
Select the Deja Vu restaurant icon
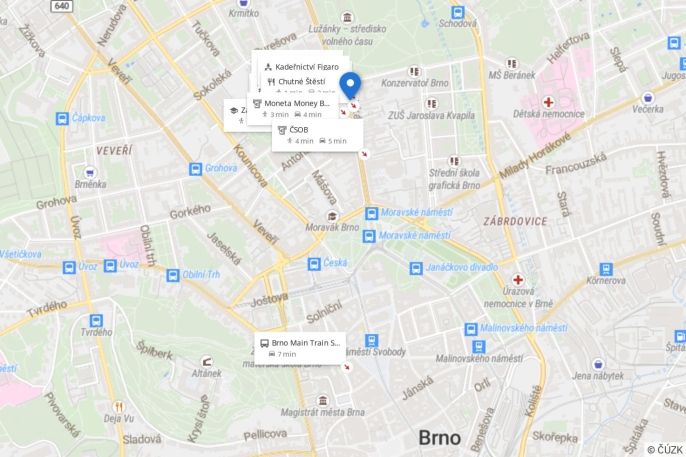(x=118, y=407)
